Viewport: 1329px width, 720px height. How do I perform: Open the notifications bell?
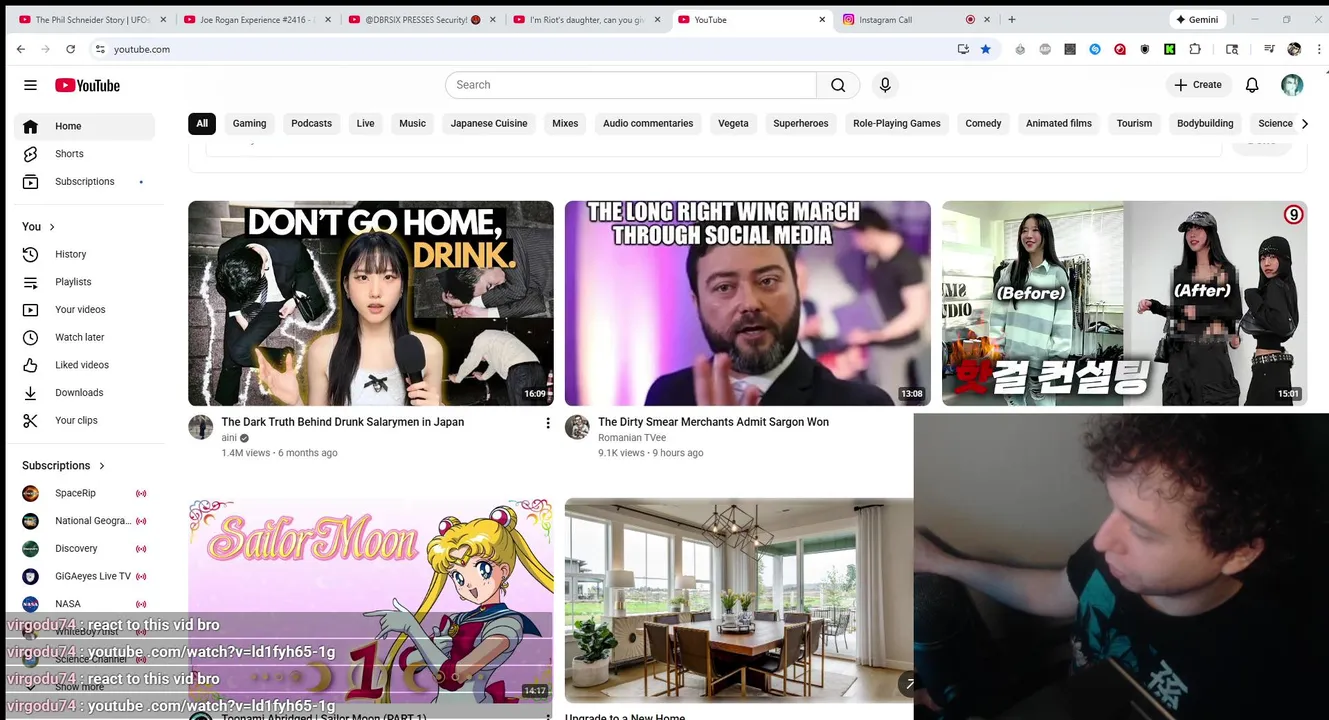pyautogui.click(x=1252, y=85)
